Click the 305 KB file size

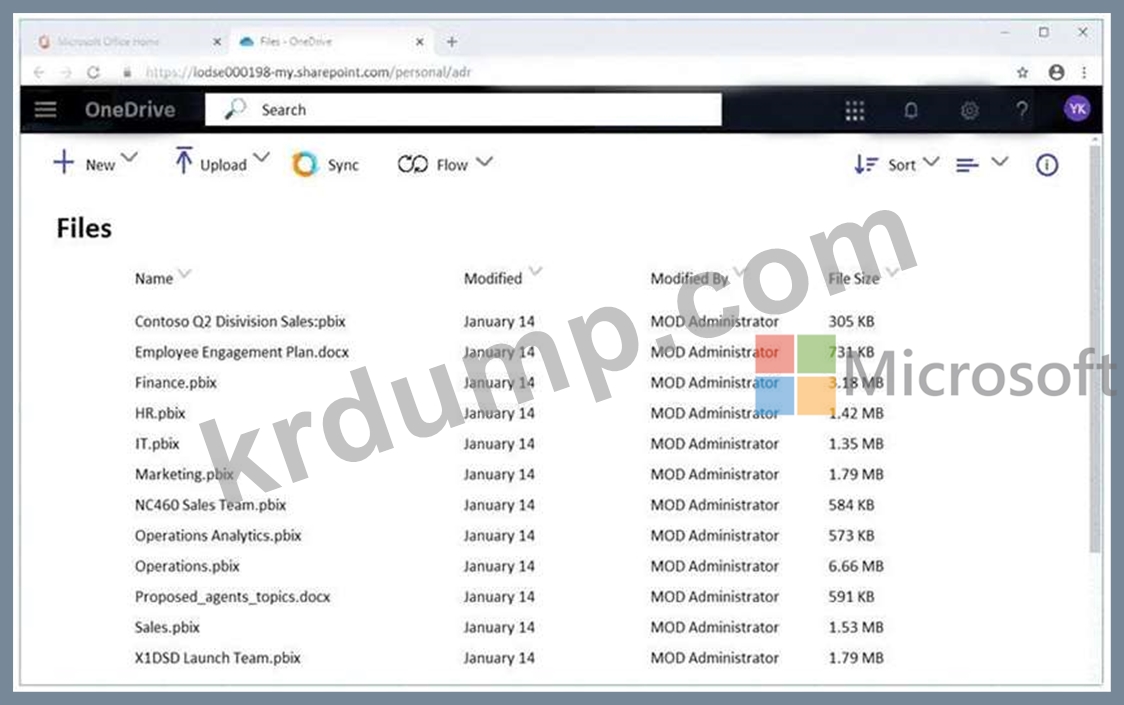coord(852,321)
